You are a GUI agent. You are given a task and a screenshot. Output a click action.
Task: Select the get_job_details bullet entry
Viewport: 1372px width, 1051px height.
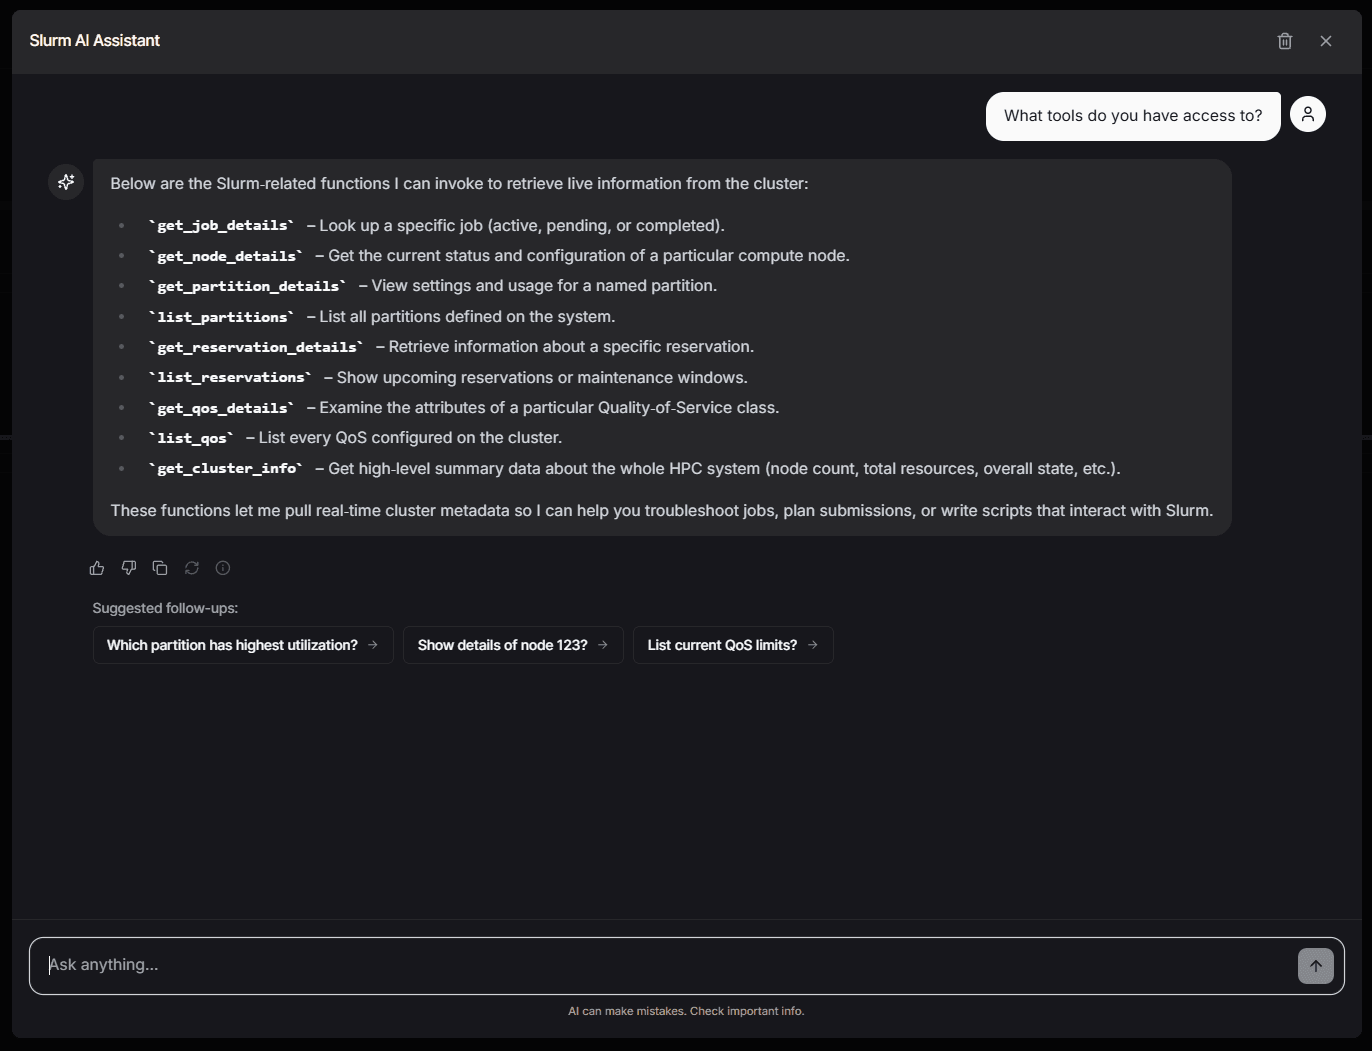435,225
